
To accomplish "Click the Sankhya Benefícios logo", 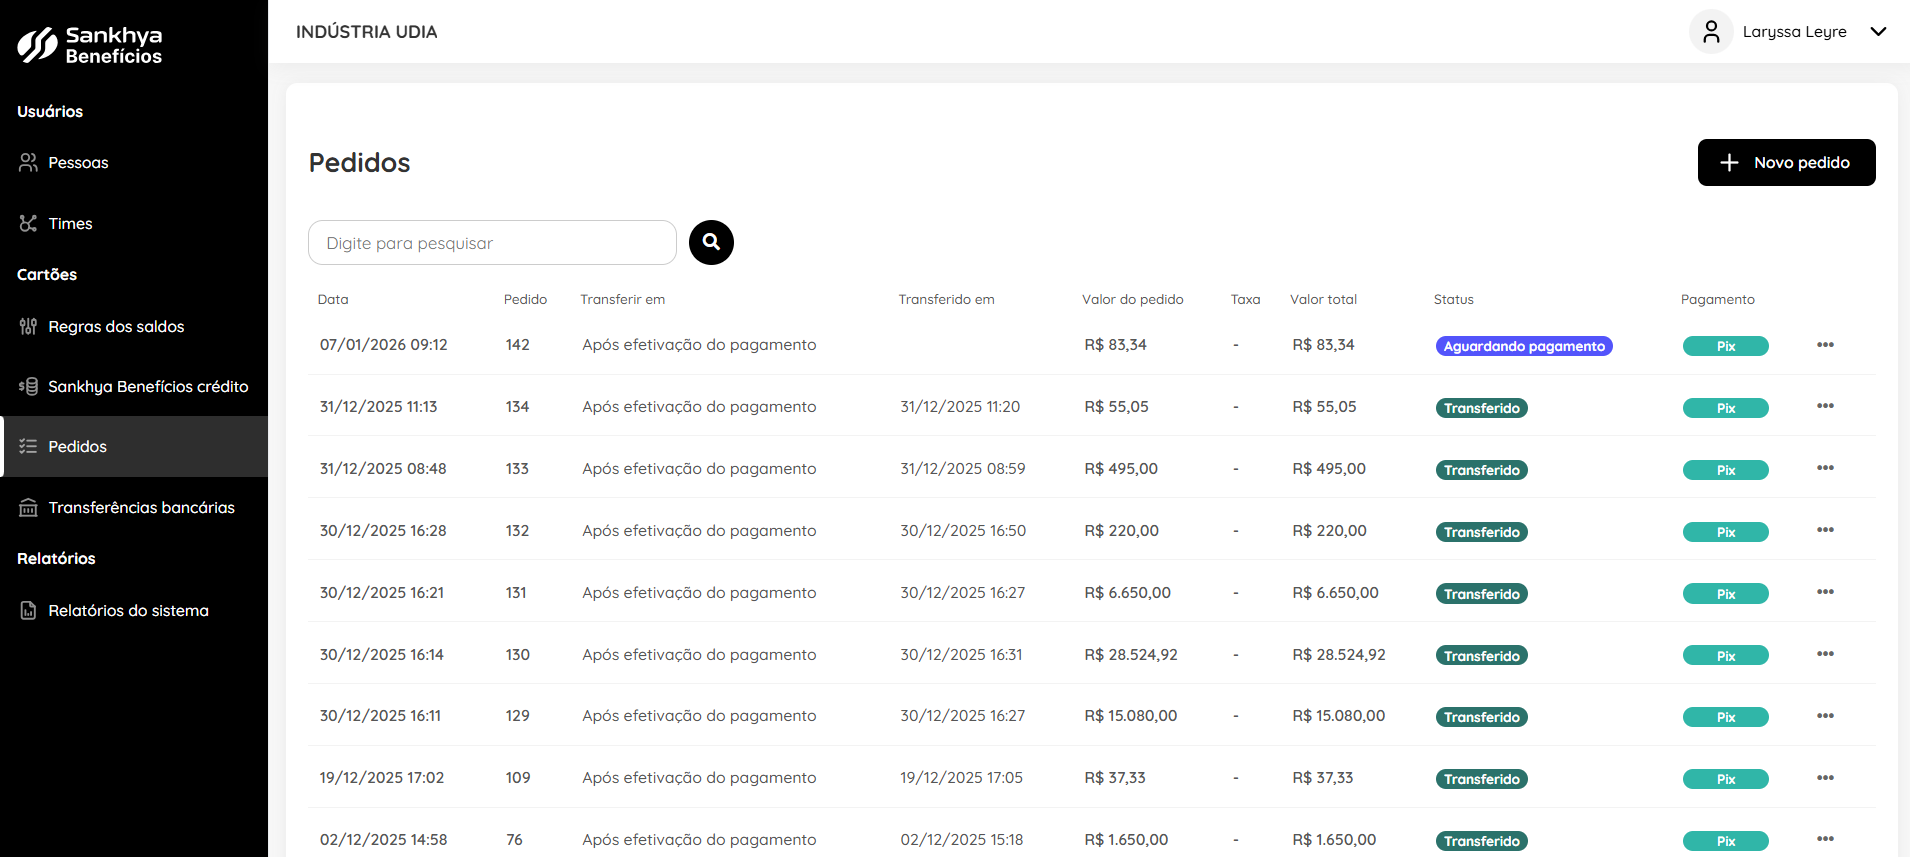I will point(90,45).
